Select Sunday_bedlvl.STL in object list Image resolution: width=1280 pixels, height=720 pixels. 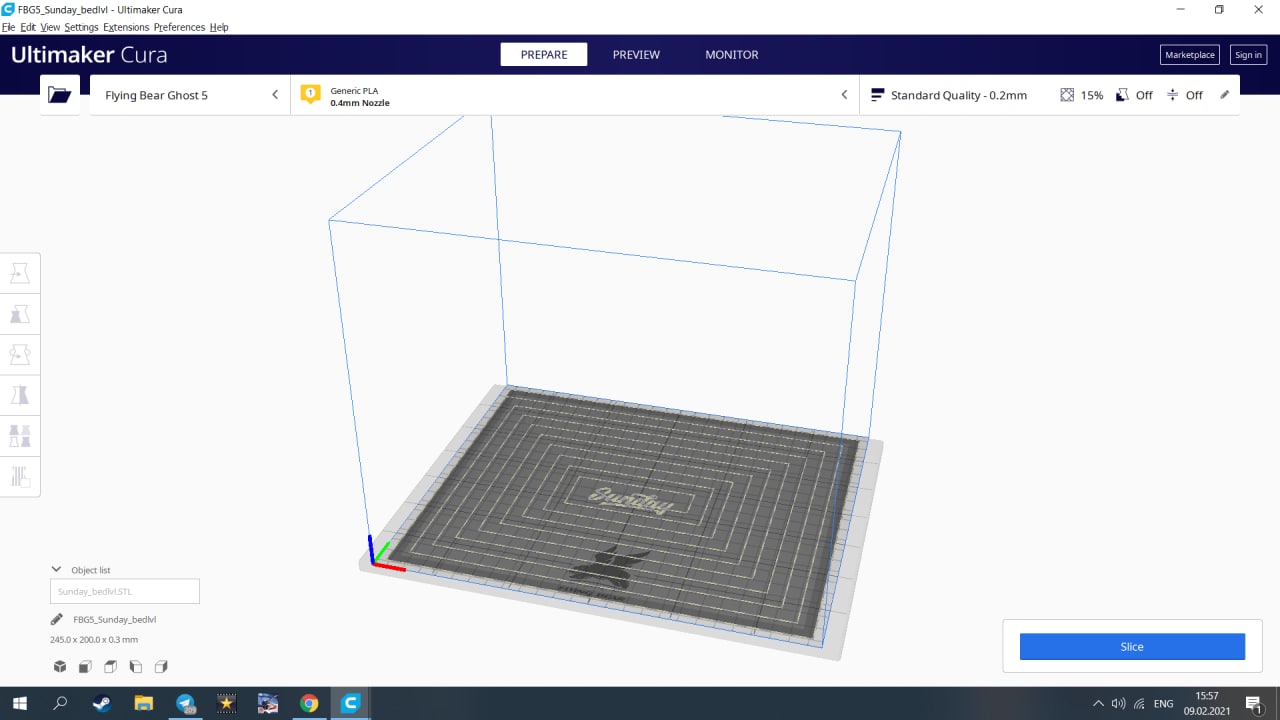pyautogui.click(x=125, y=591)
